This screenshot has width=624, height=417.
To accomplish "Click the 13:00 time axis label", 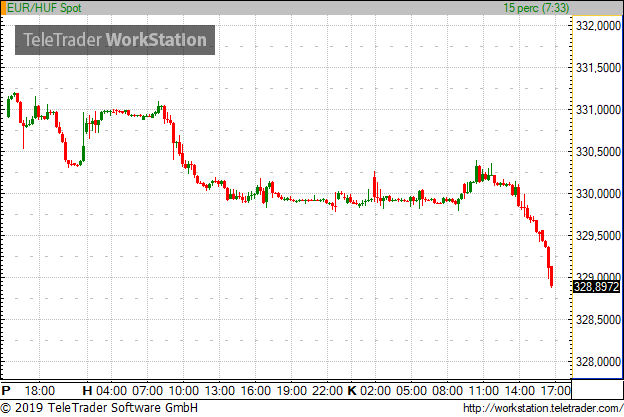I will pyautogui.click(x=220, y=391).
